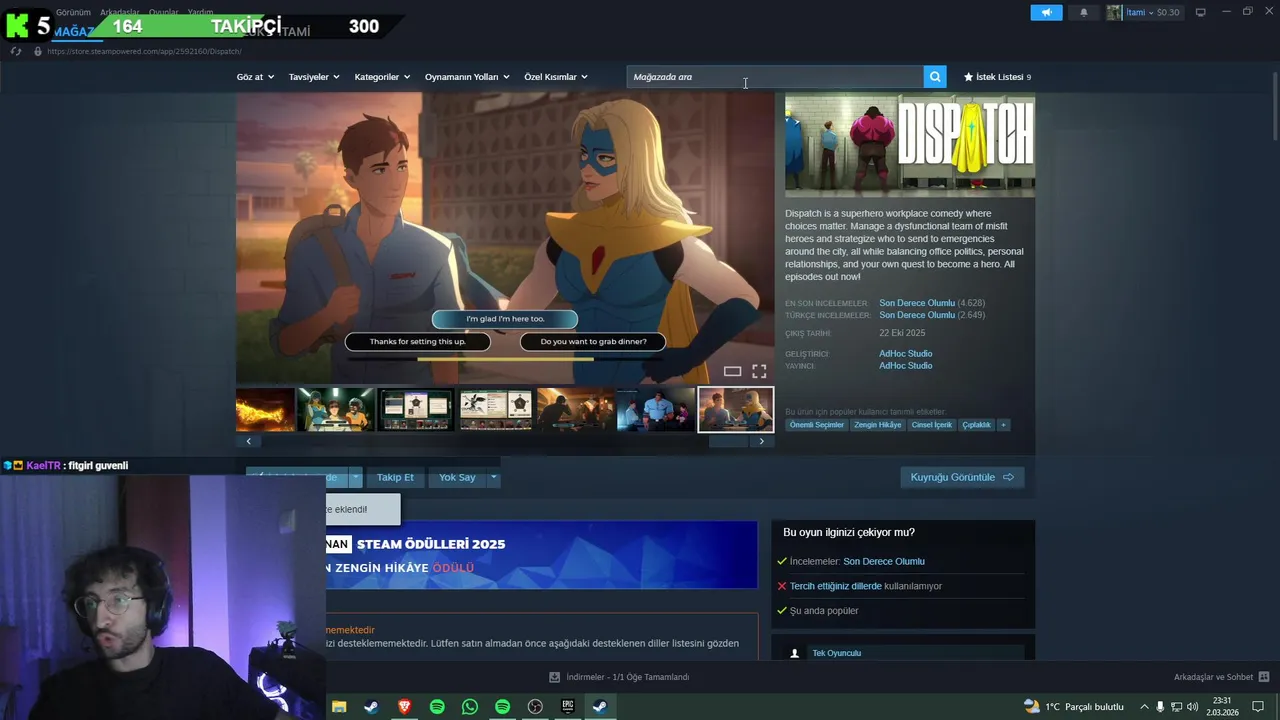
Task: Open the Görünüm menu
Action: point(73,12)
